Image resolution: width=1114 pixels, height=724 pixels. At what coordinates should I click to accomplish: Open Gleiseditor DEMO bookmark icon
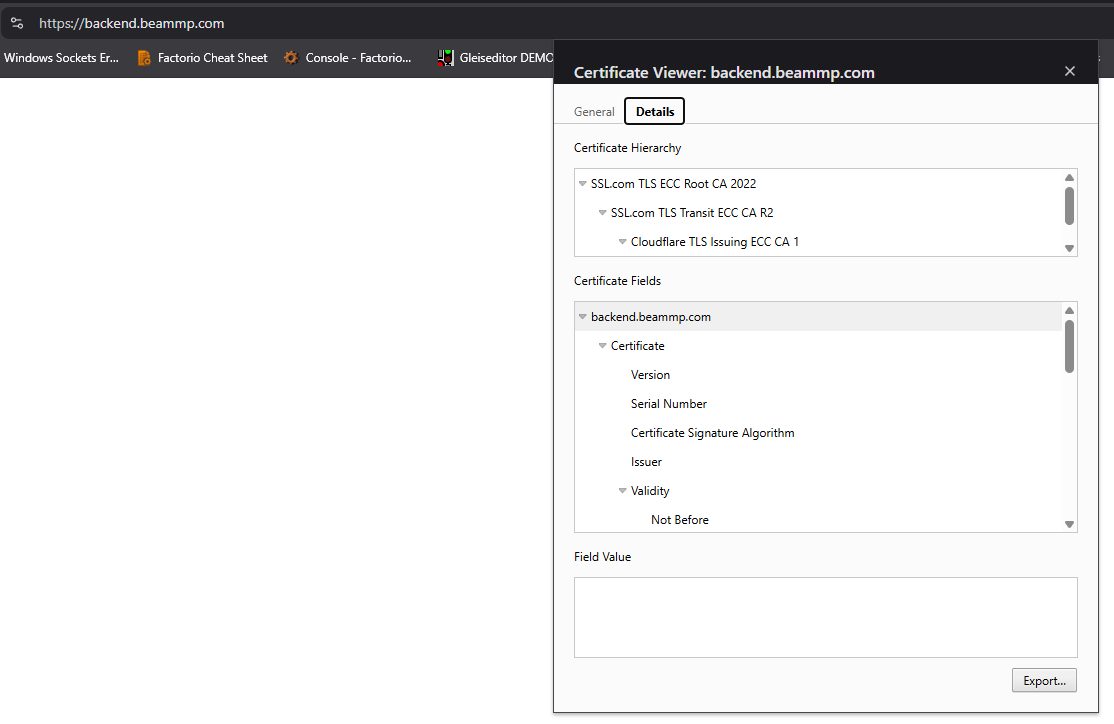click(445, 58)
